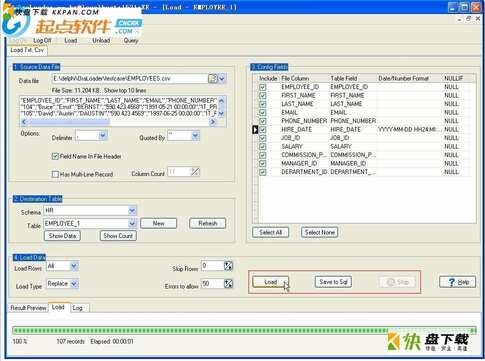Click the green load progress bar
The height and width of the screenshot is (361, 485).
tap(244, 330)
